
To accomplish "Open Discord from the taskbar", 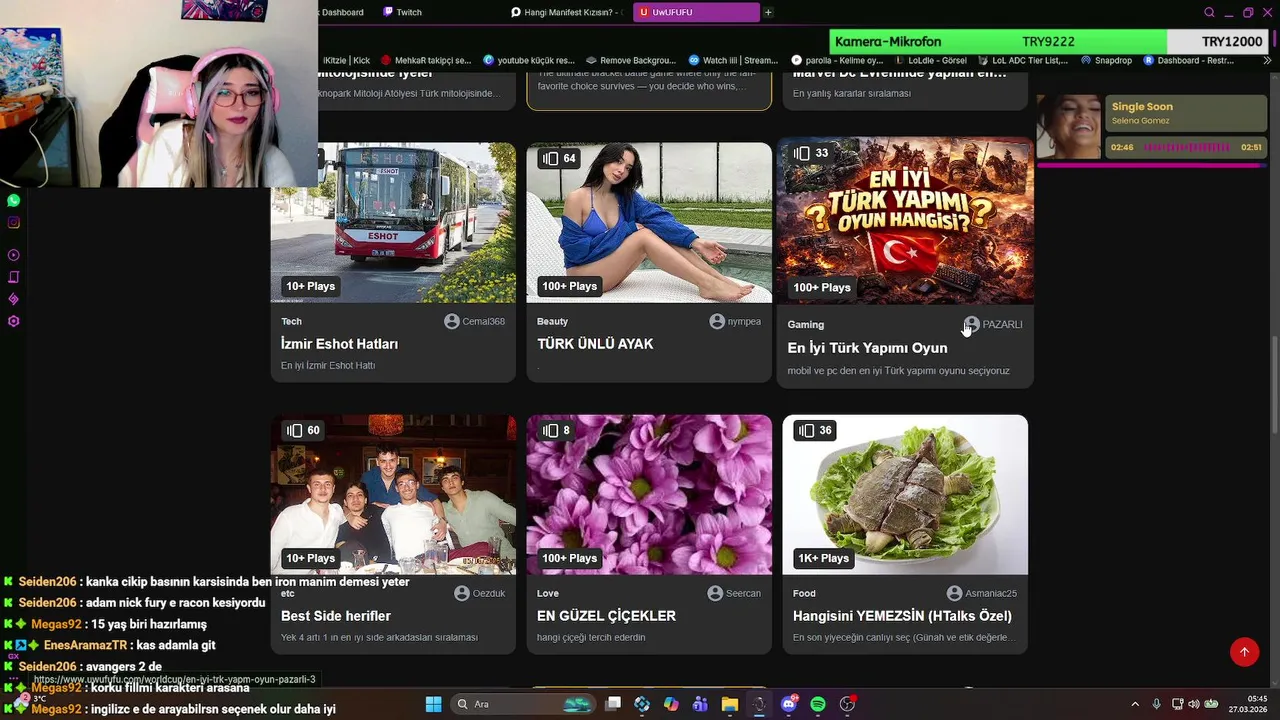I will coord(789,704).
